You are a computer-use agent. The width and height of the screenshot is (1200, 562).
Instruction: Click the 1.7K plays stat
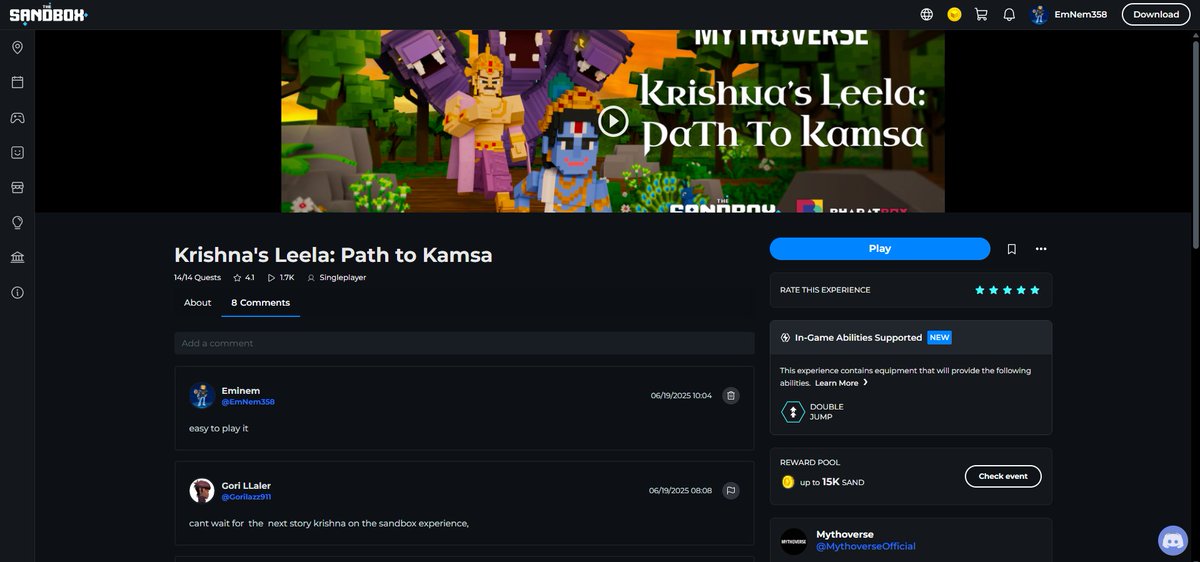coord(281,277)
